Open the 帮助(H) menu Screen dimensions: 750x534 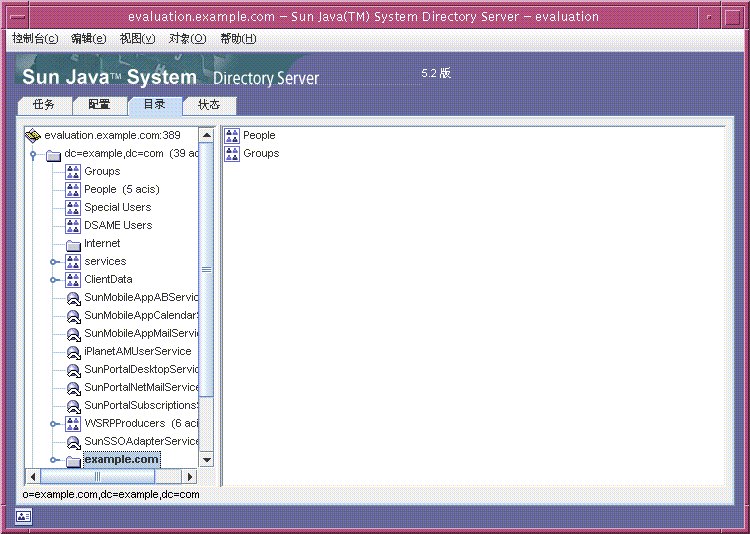point(238,39)
